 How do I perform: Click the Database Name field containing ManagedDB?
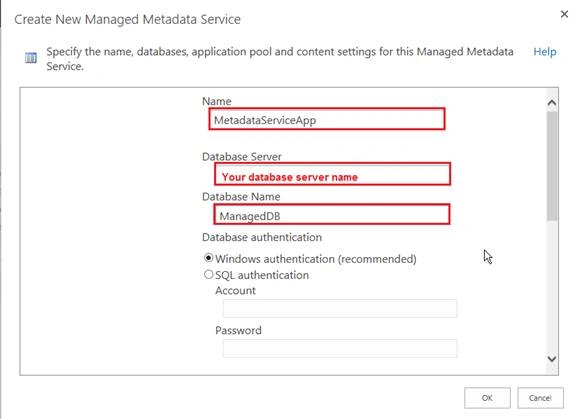tap(332, 214)
